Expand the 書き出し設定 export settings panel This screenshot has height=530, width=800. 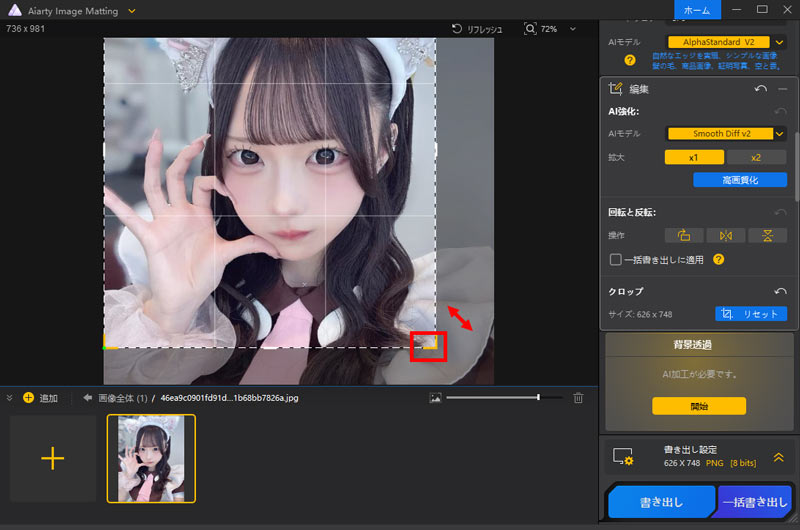click(778, 456)
